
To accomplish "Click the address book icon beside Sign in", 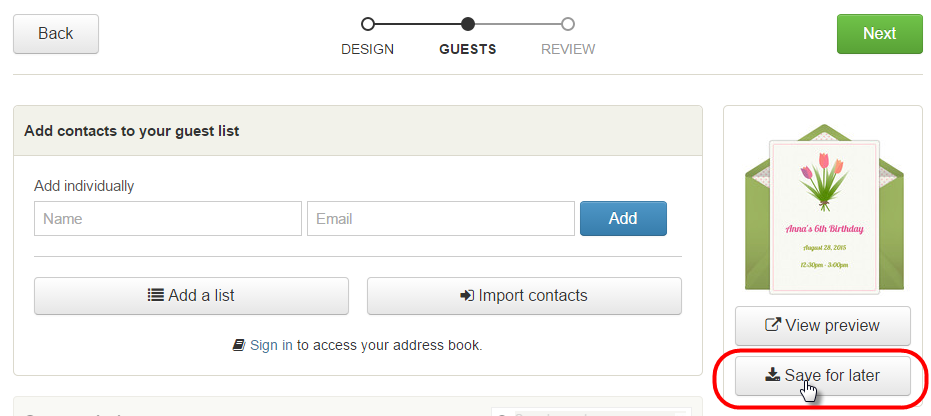I will pyautogui.click(x=239, y=345).
